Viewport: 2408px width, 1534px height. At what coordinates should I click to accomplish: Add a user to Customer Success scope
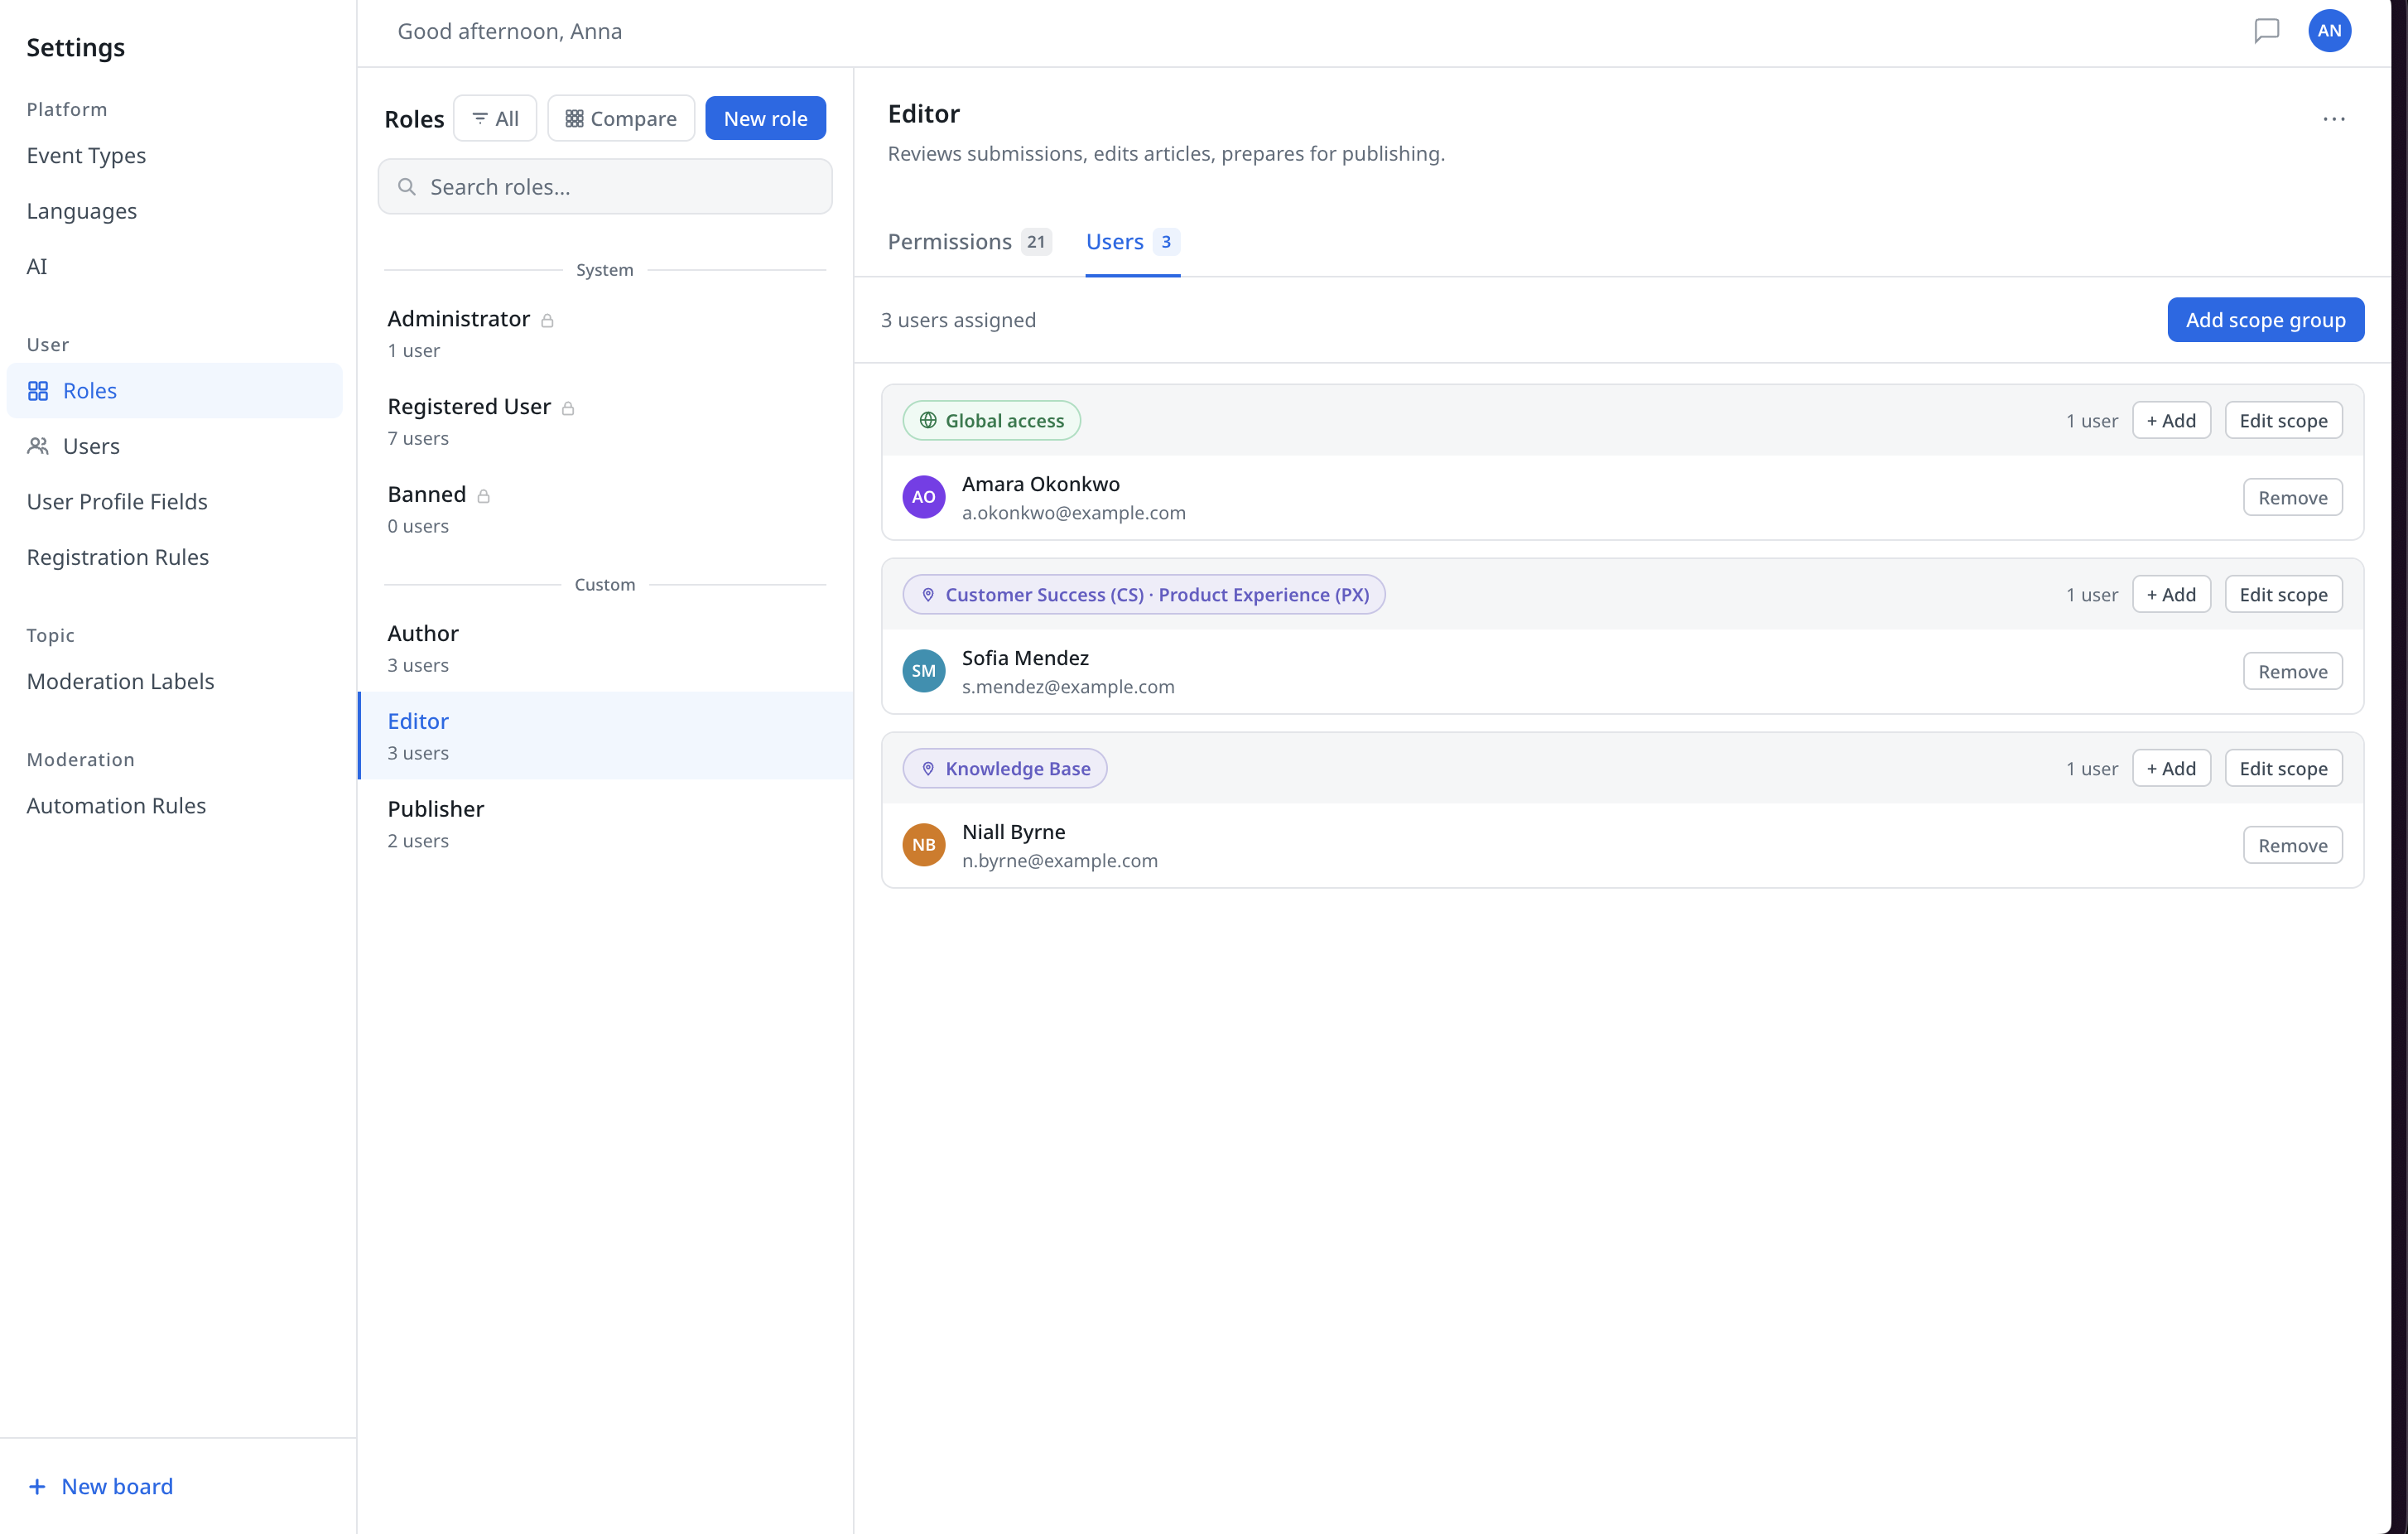pos(2171,595)
